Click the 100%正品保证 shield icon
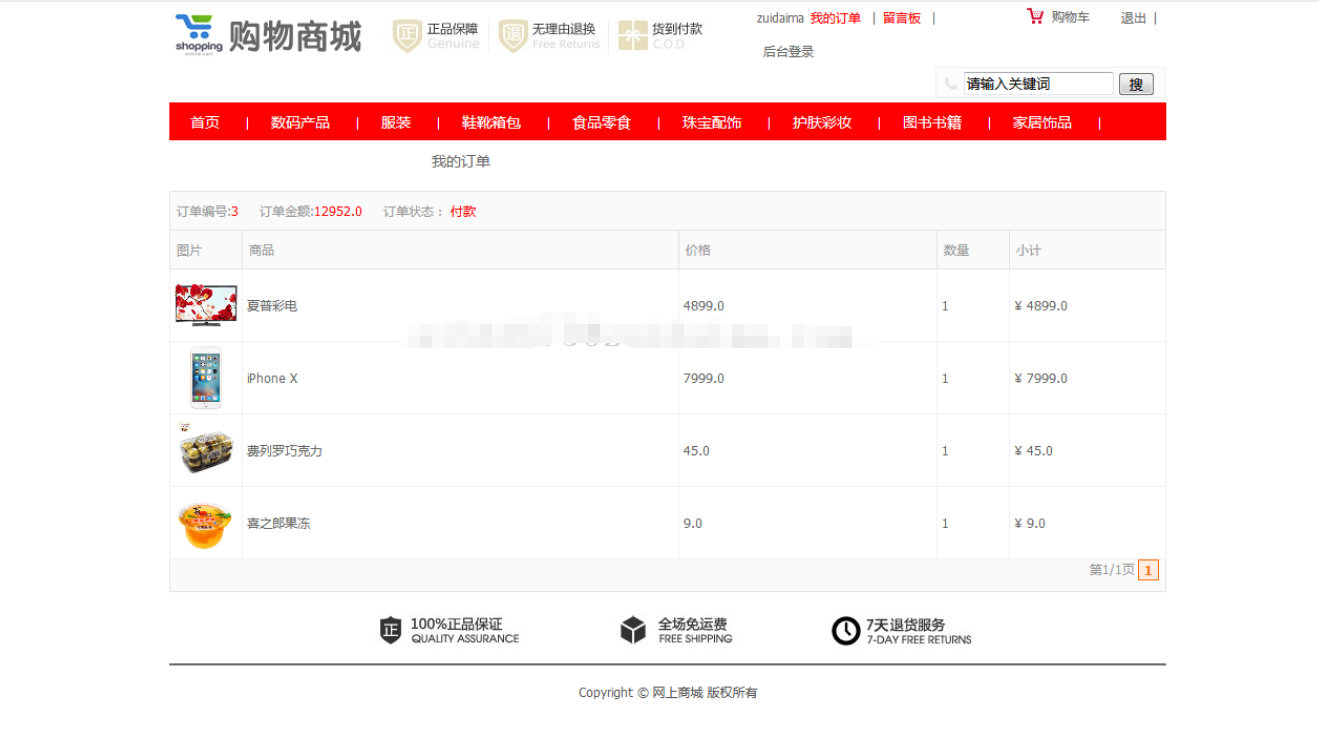Screen dimensions: 1319x729 390,630
